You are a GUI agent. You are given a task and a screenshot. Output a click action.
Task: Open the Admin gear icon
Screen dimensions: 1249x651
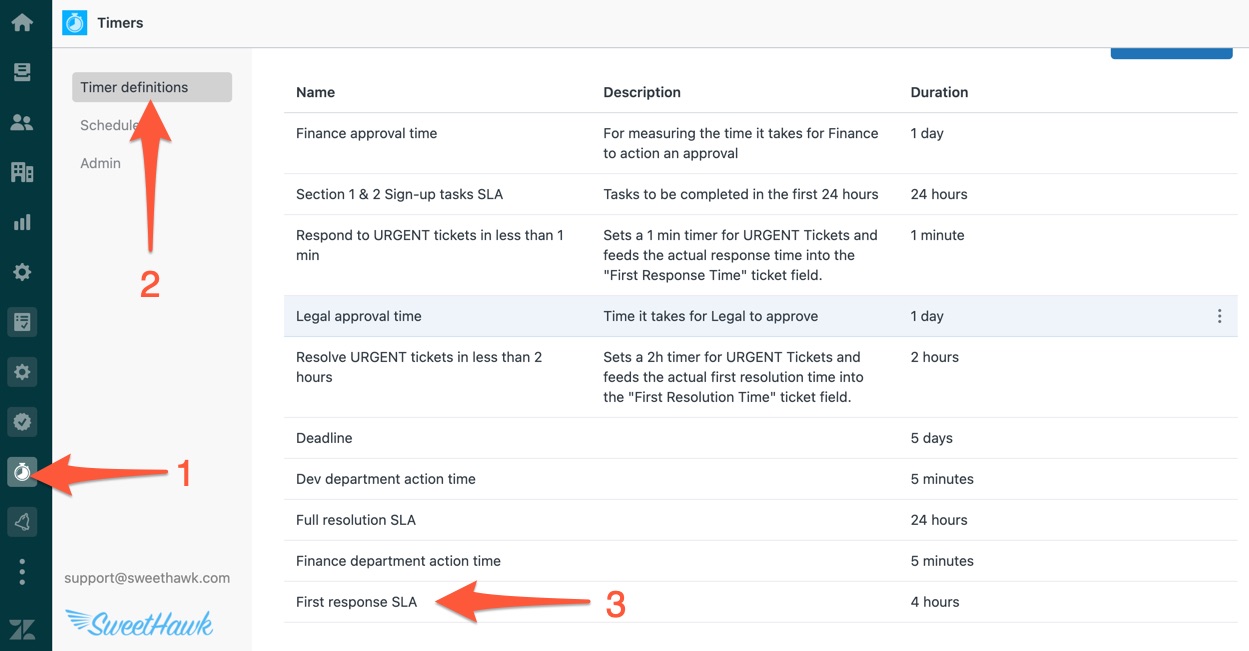(22, 272)
